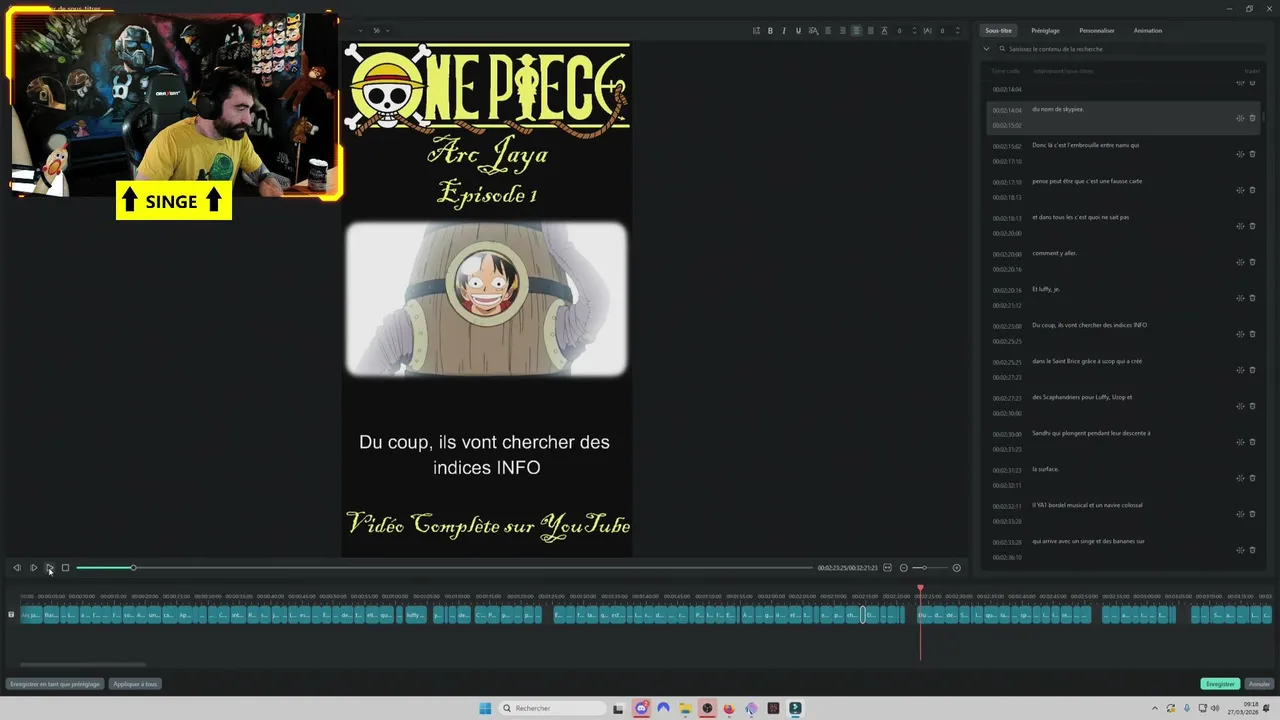Open the text case options icon
This screenshot has width=1280, height=720.
tap(813, 31)
